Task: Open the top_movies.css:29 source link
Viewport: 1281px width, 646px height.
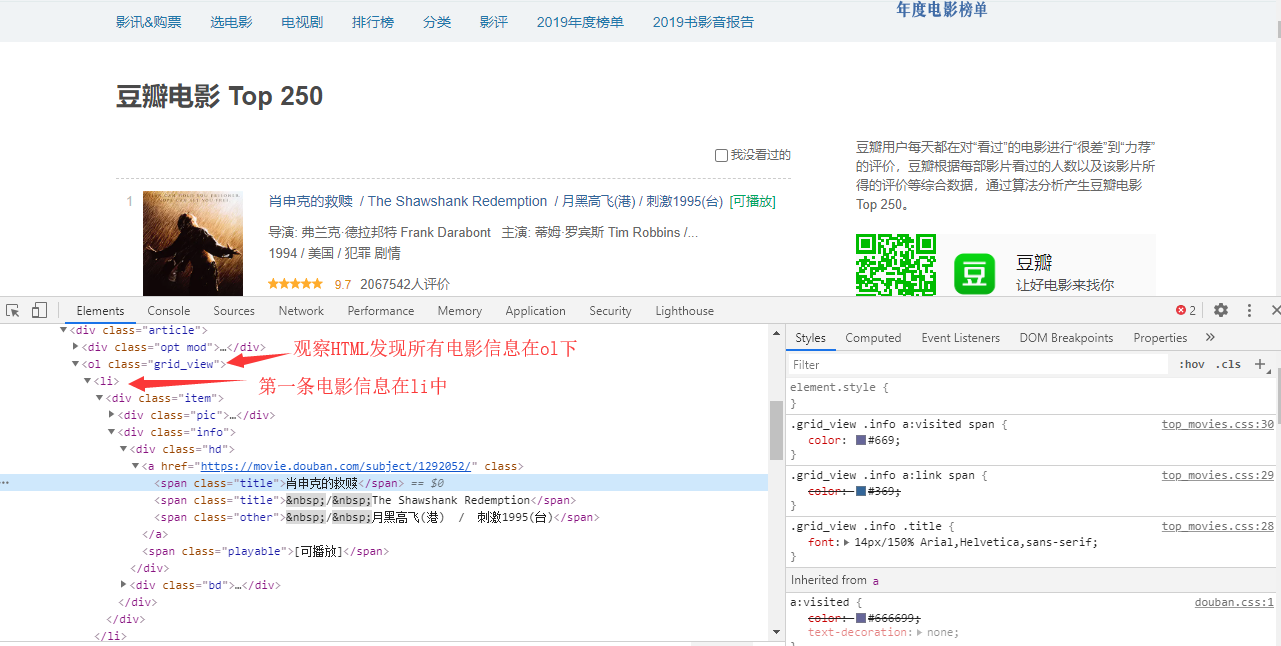Action: 1217,475
